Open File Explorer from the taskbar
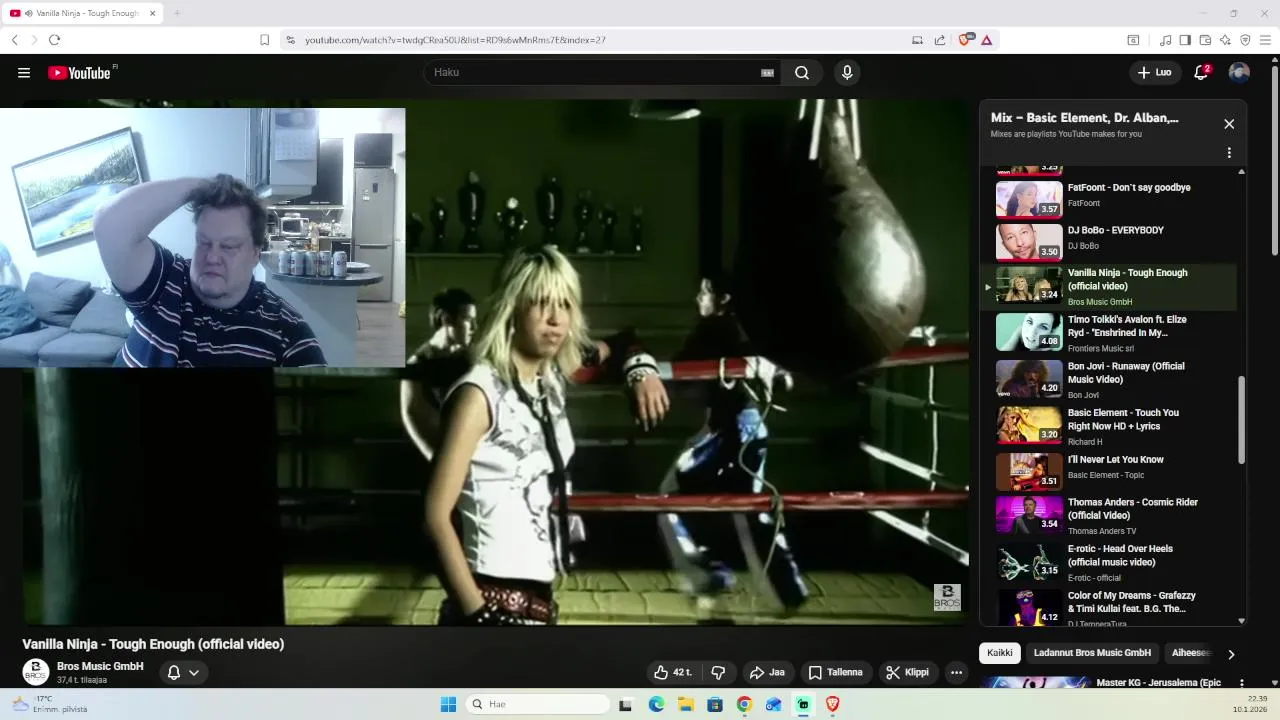Screen dimensions: 1280x720 (x=685, y=704)
